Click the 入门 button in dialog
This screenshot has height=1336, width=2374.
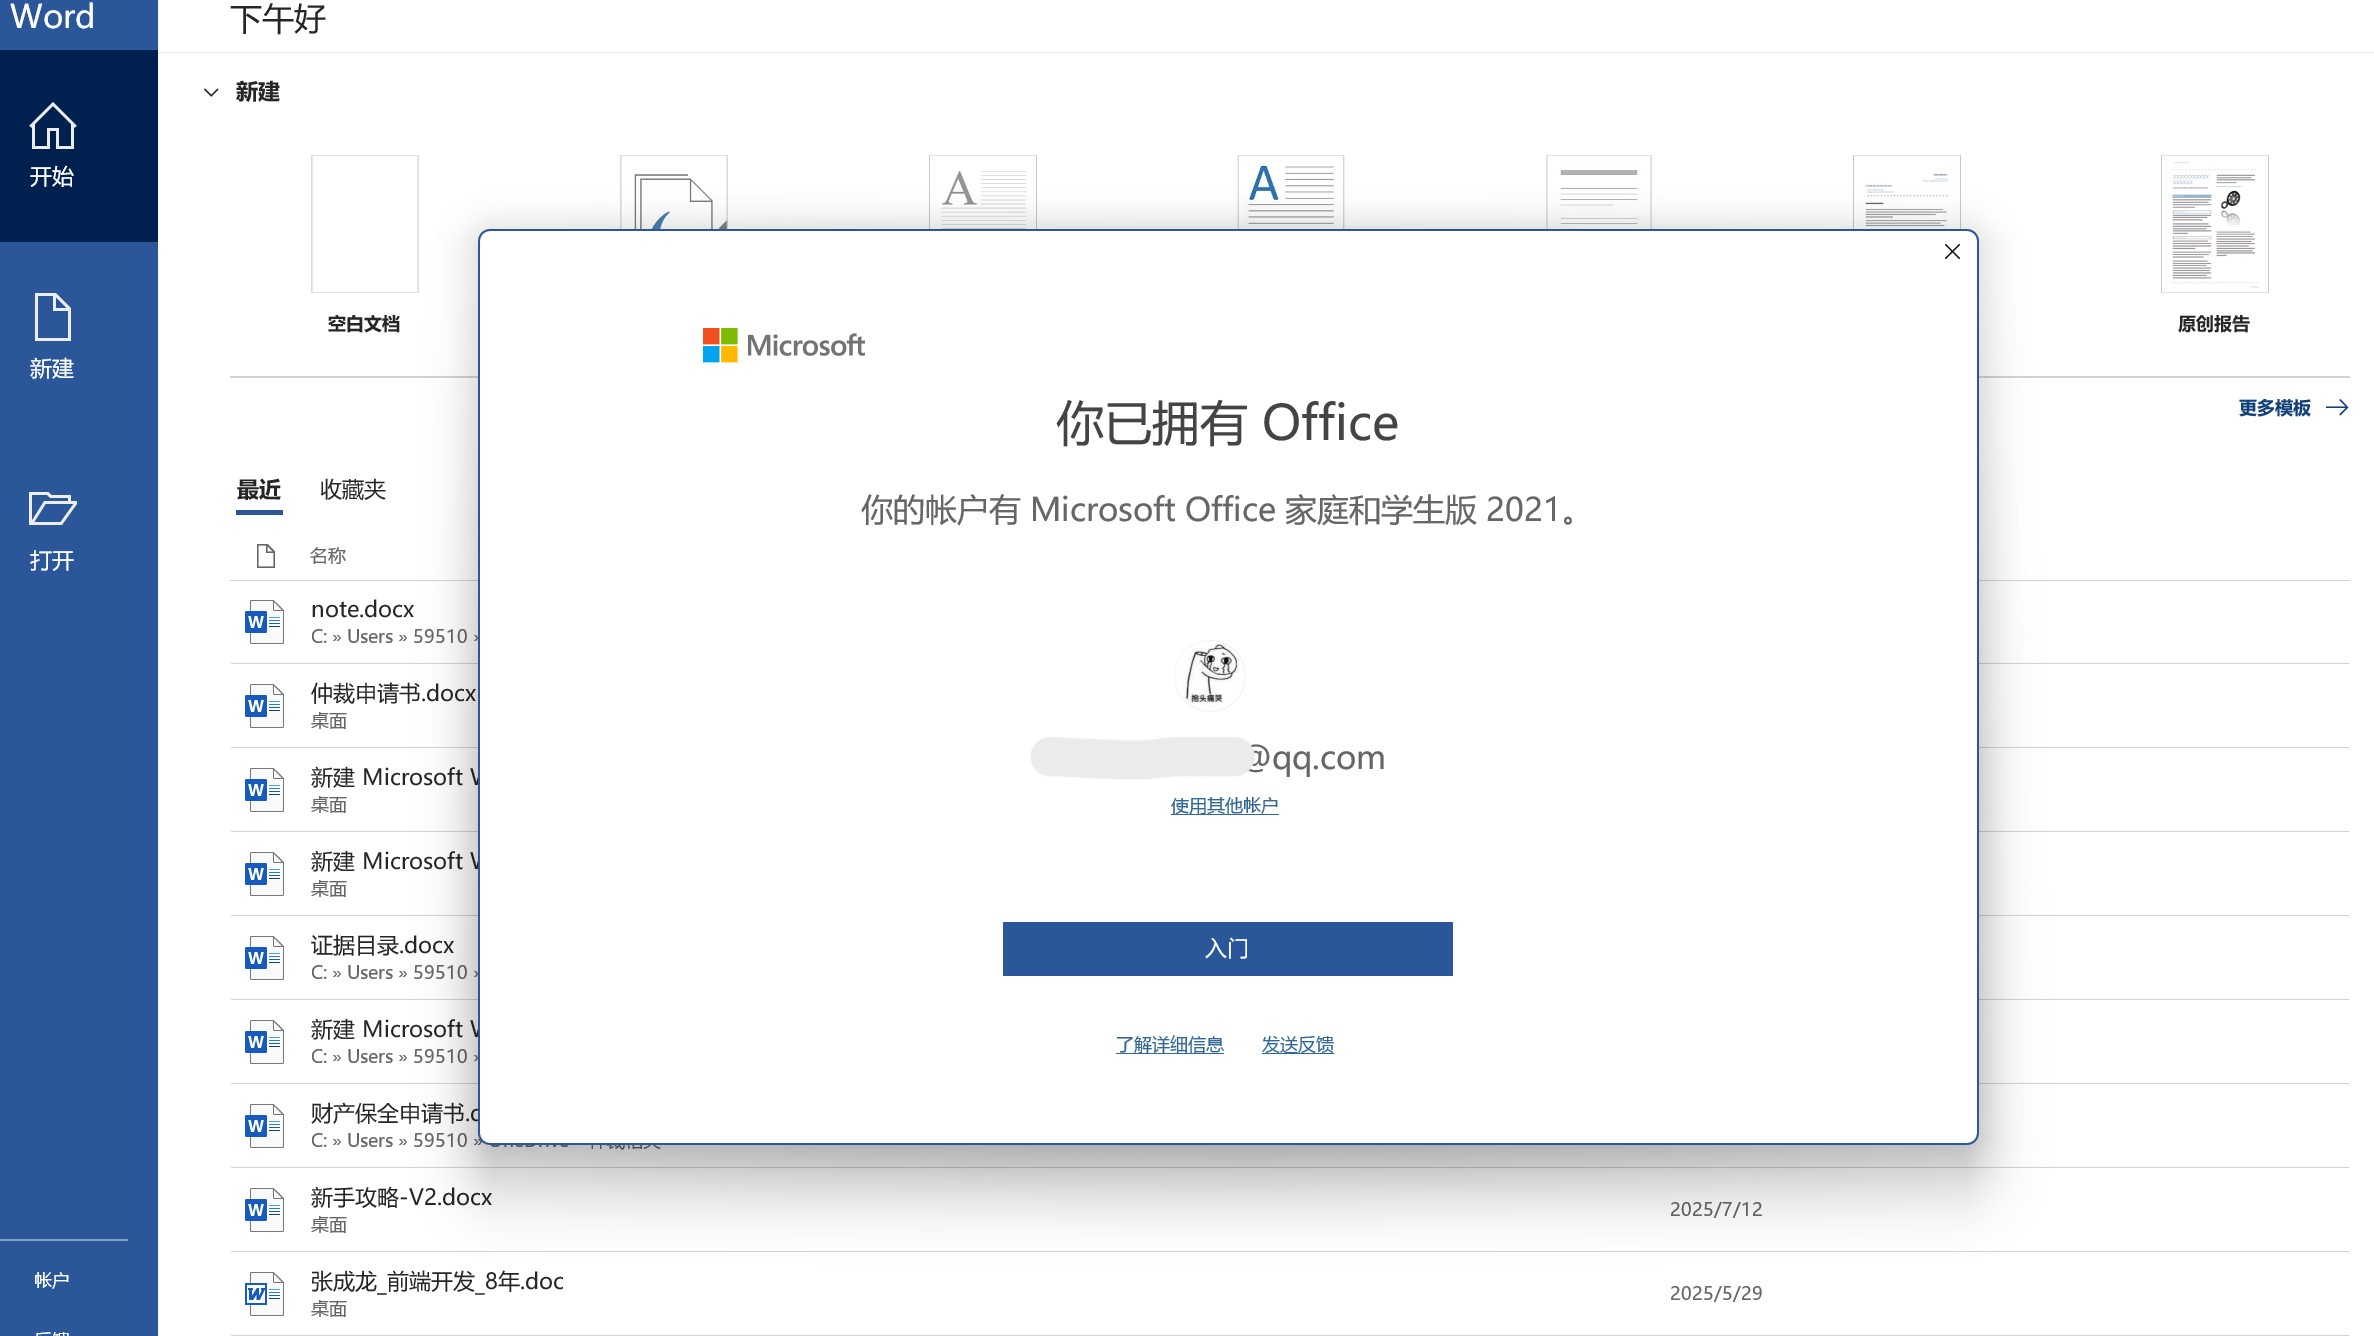(1227, 949)
